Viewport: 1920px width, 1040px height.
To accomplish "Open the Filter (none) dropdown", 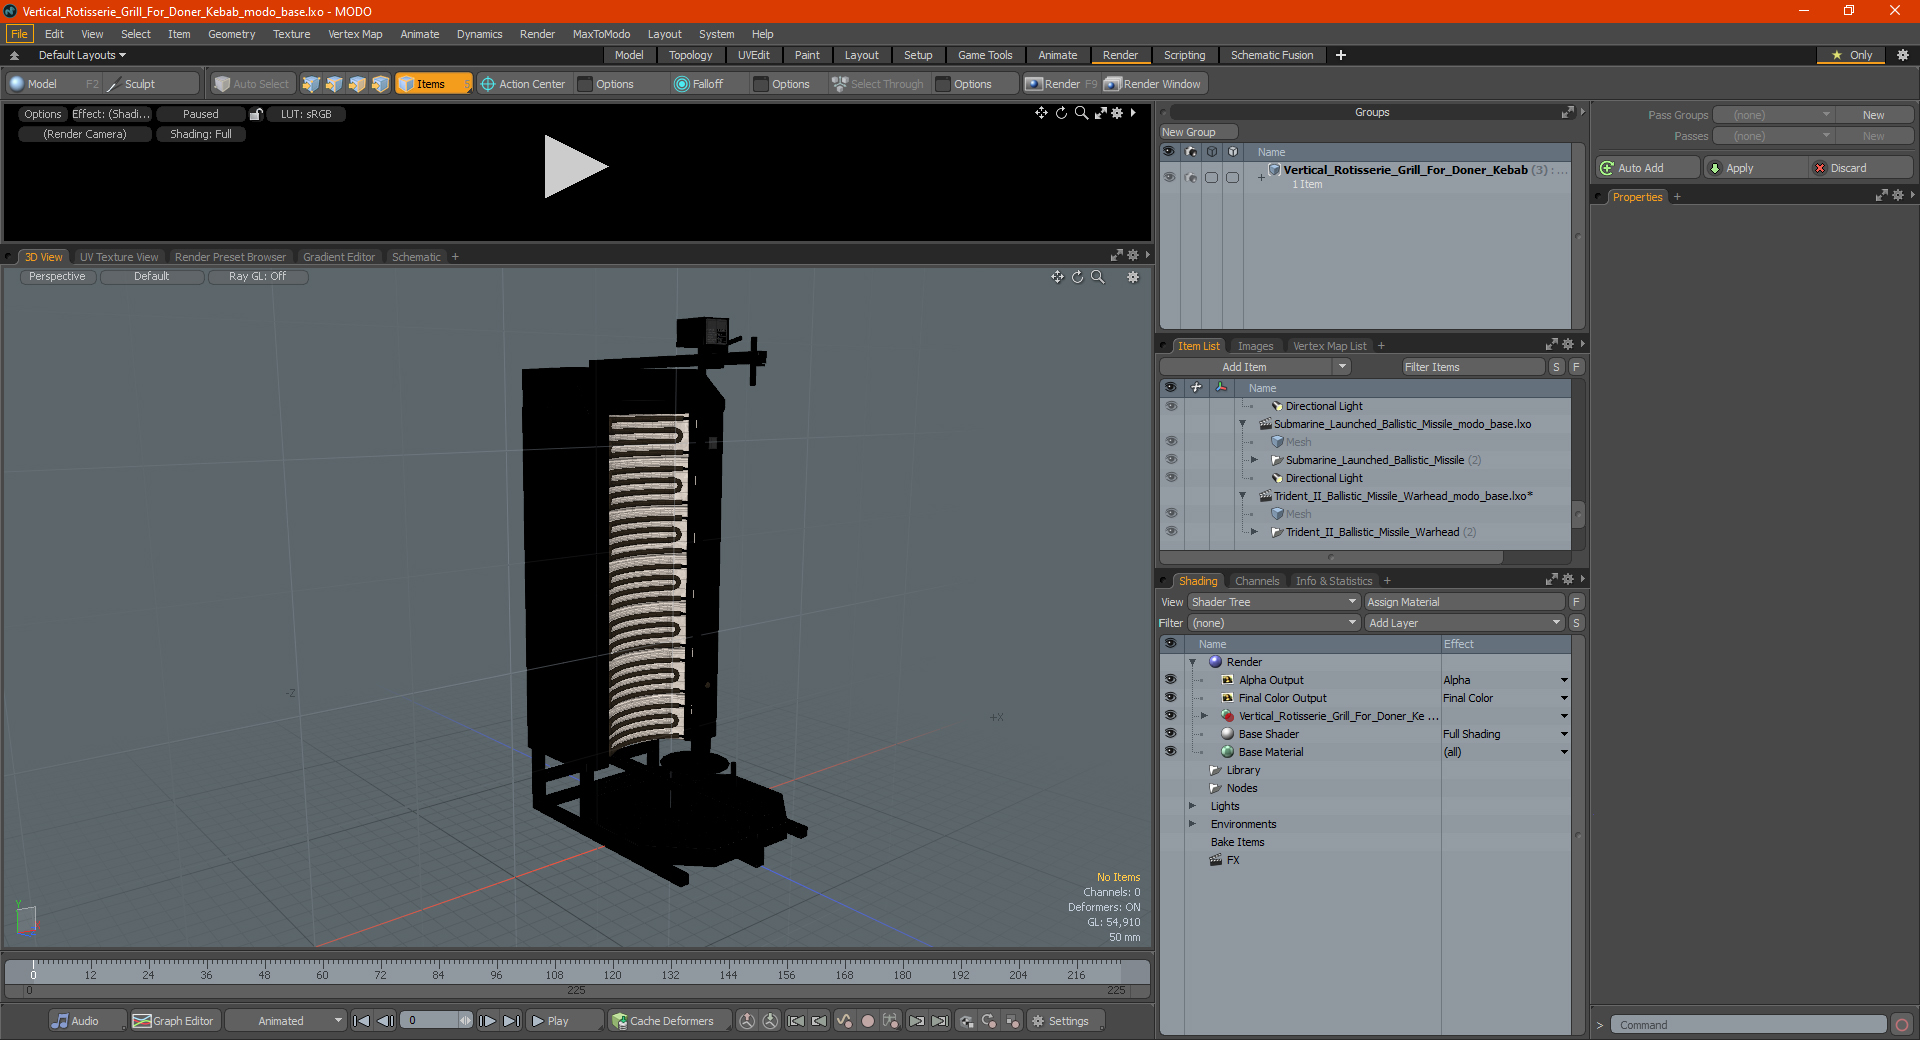I will pos(1274,623).
